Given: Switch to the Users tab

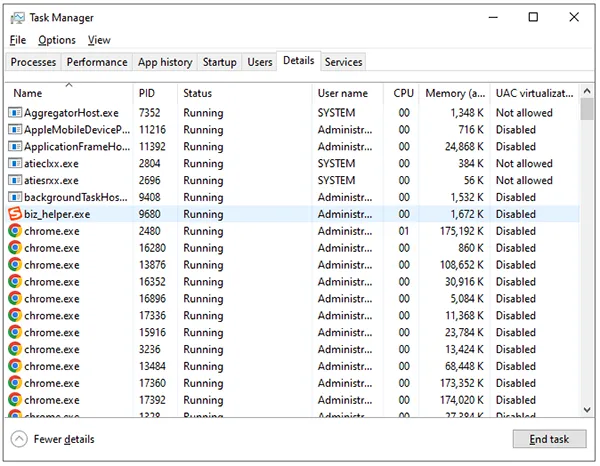Looking at the screenshot, I should click(x=260, y=62).
